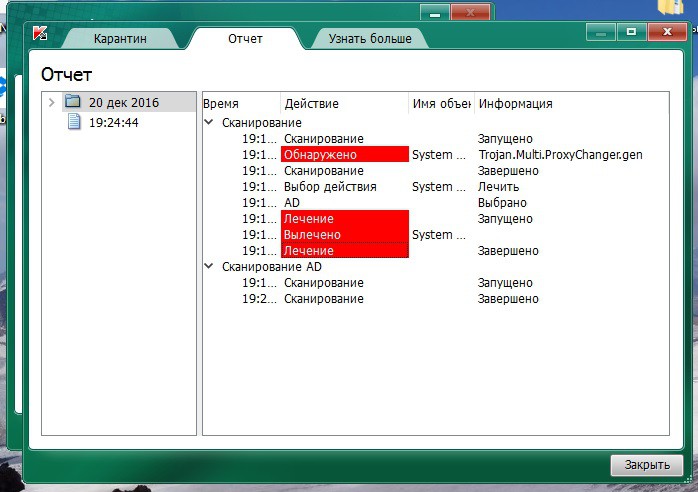This screenshot has width=698, height=492.
Task: Collapse the Сканирование AD group
Action: (209, 267)
